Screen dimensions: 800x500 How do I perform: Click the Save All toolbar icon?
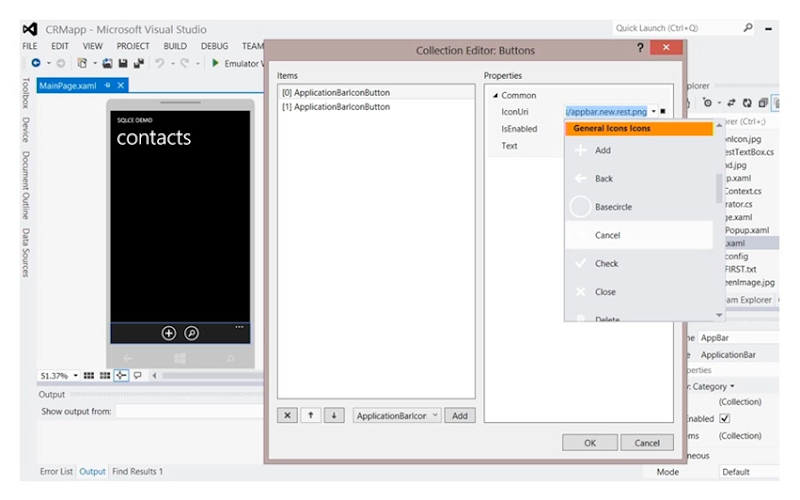coord(138,63)
